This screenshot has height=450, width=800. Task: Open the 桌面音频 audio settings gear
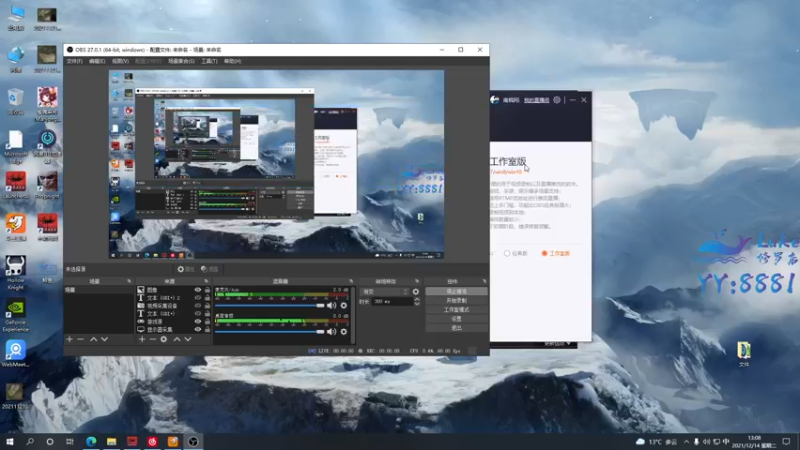click(344, 332)
